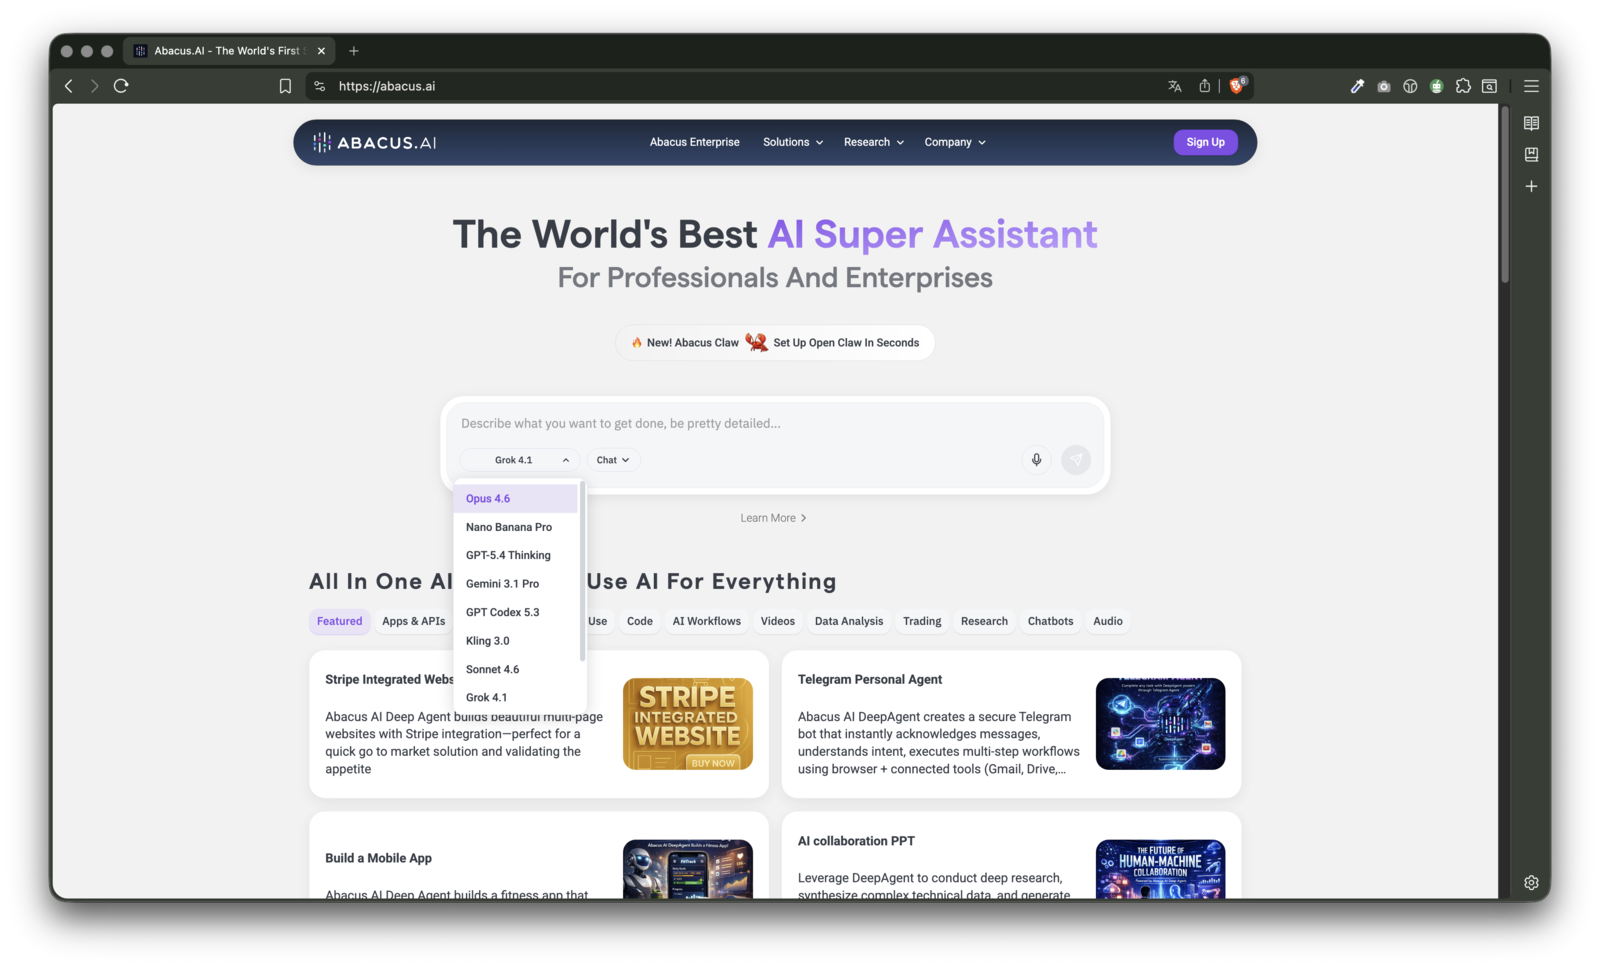Expand the Research navigation menu

873,142
